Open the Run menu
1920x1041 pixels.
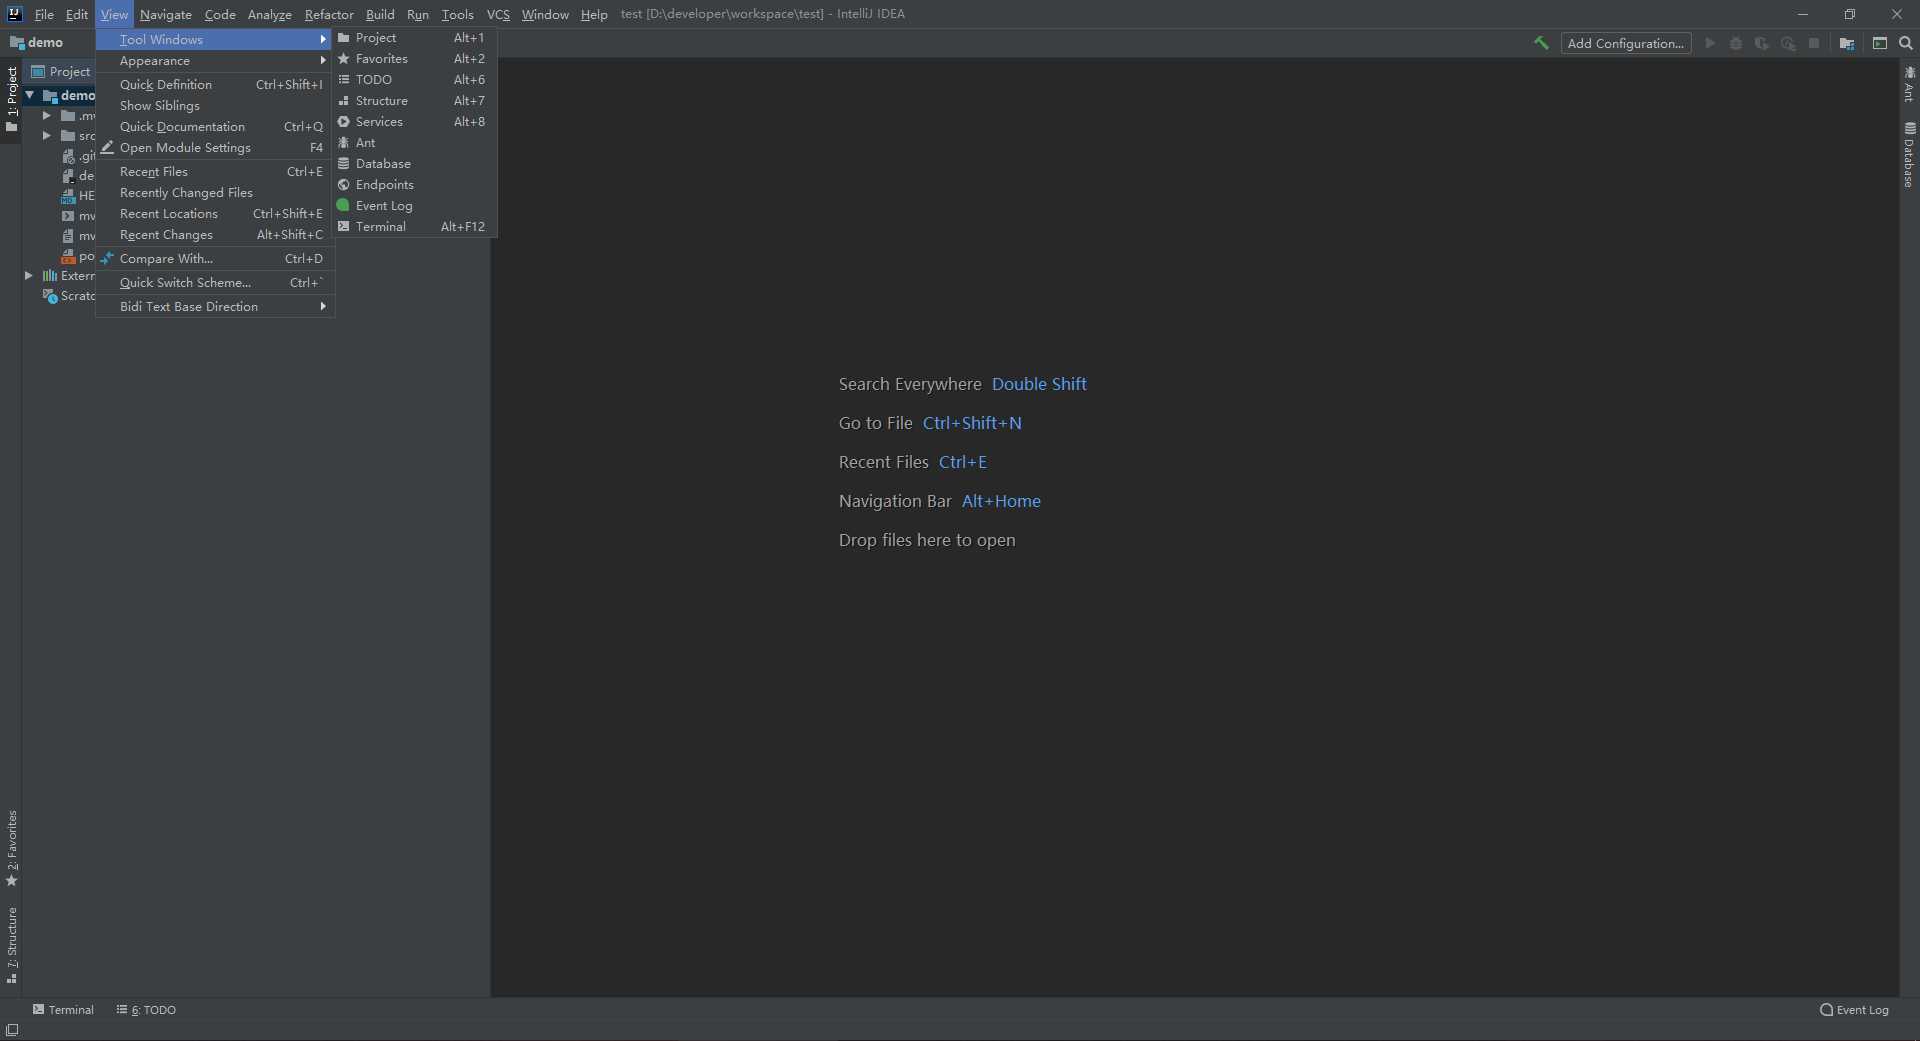418,14
